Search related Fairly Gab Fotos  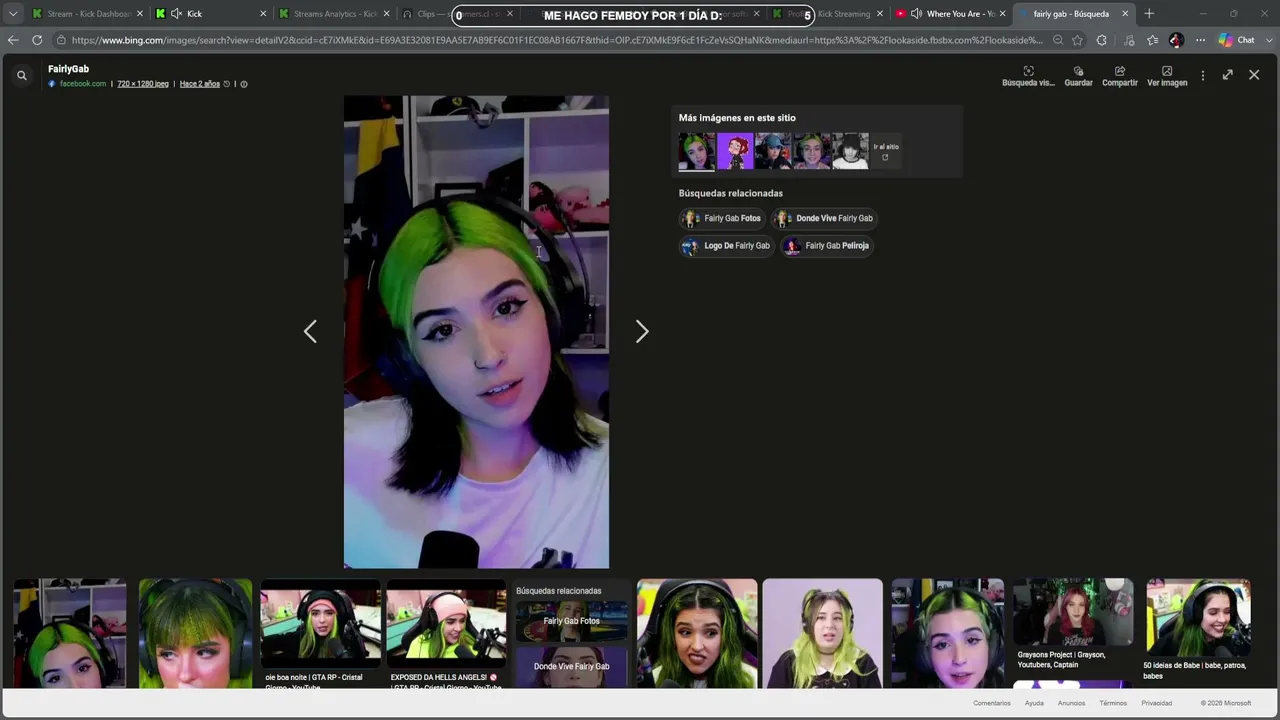coord(722,218)
